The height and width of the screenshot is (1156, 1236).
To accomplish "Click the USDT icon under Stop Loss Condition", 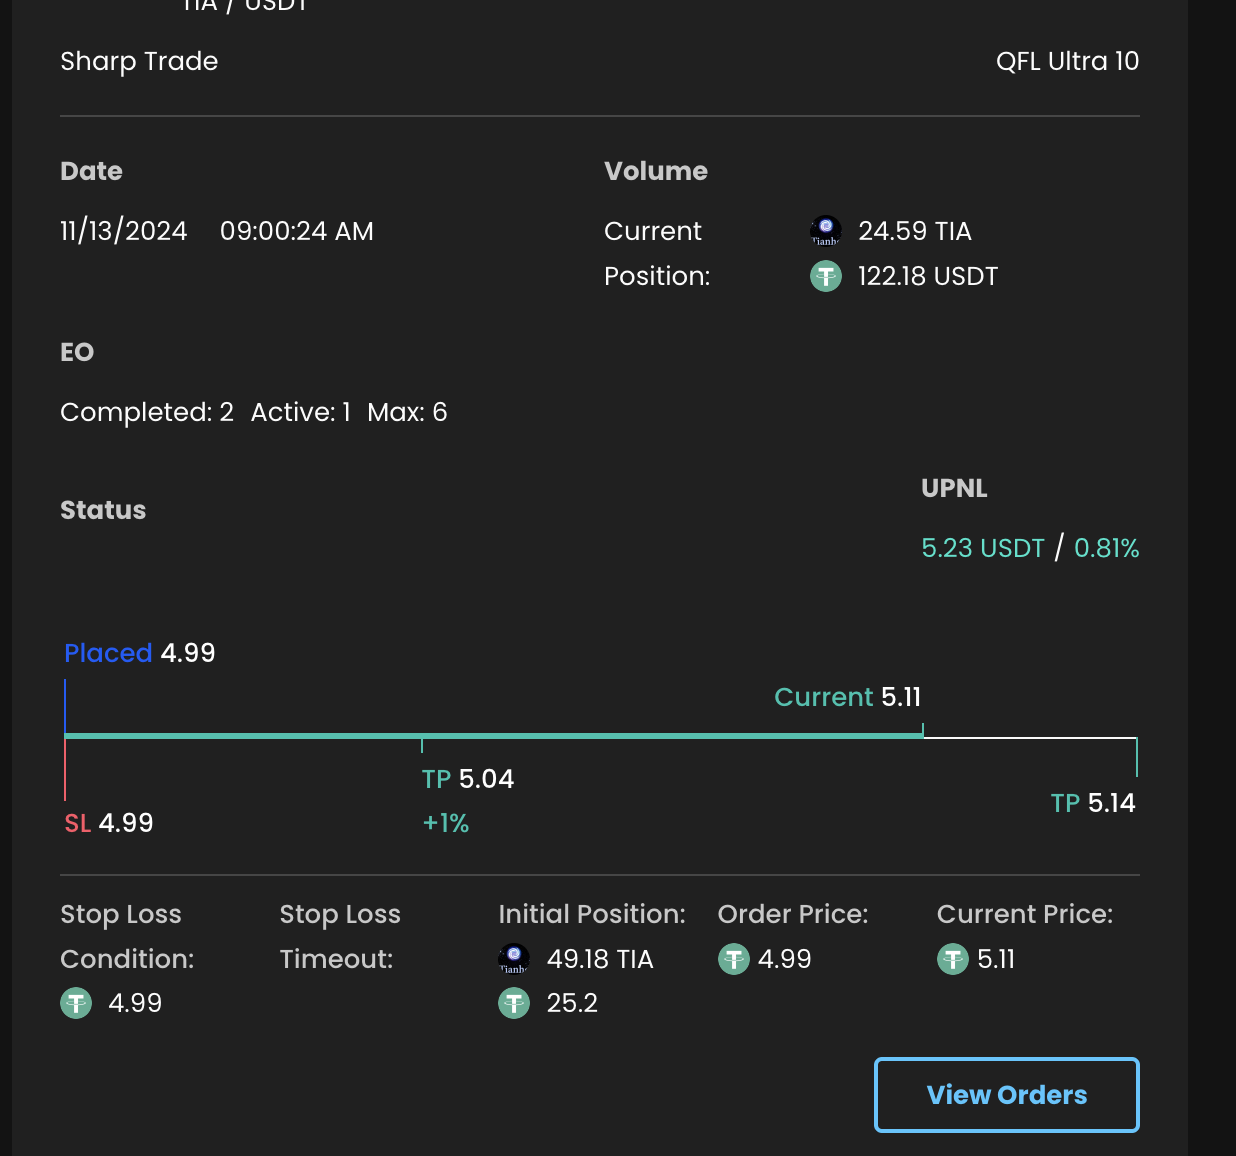I will [x=76, y=1003].
